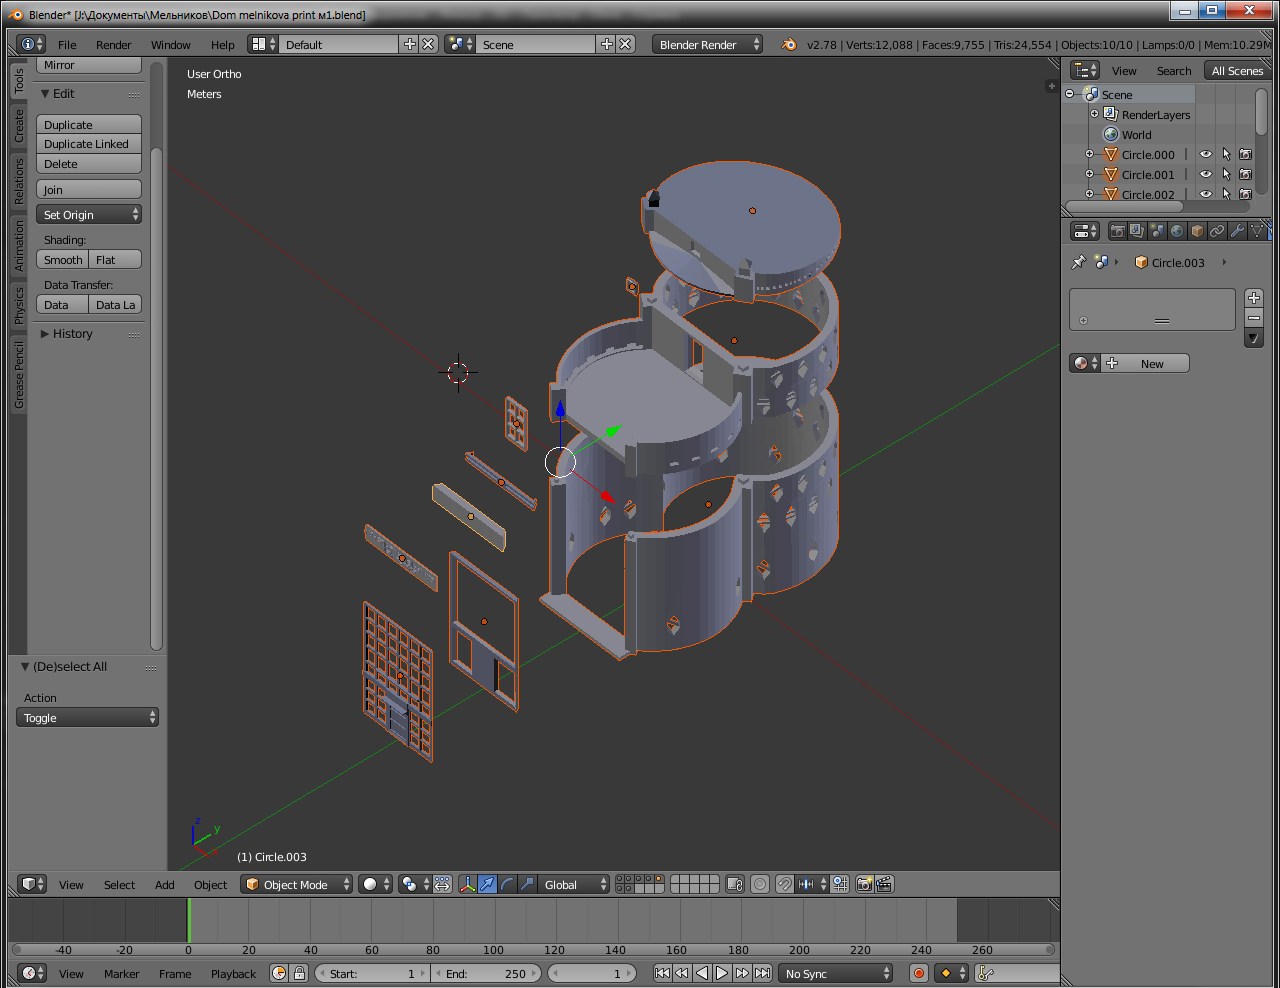Open the File menu

[x=67, y=44]
